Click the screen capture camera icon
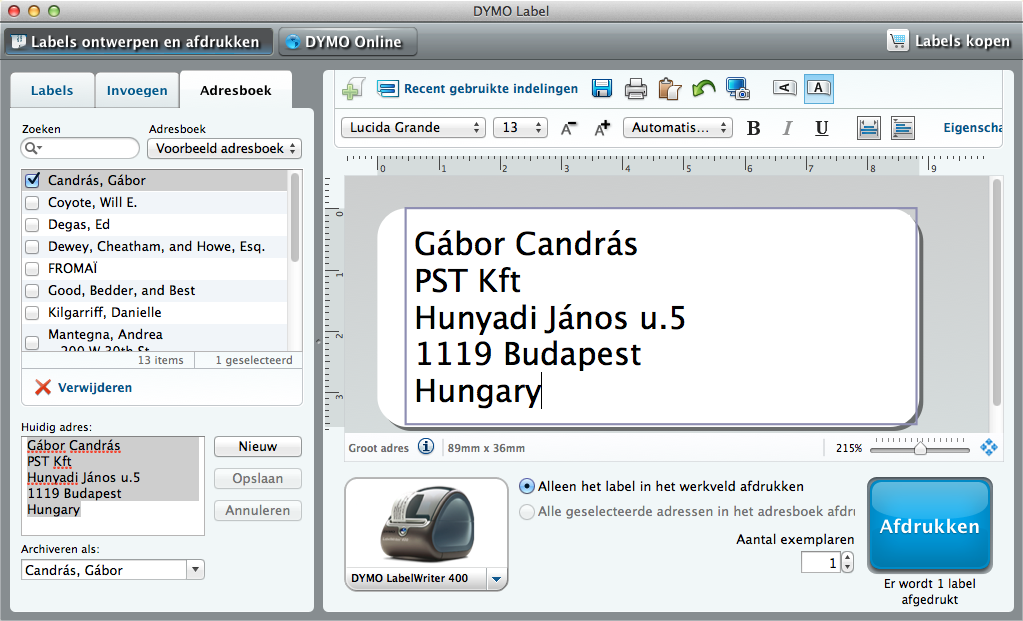 click(x=738, y=89)
